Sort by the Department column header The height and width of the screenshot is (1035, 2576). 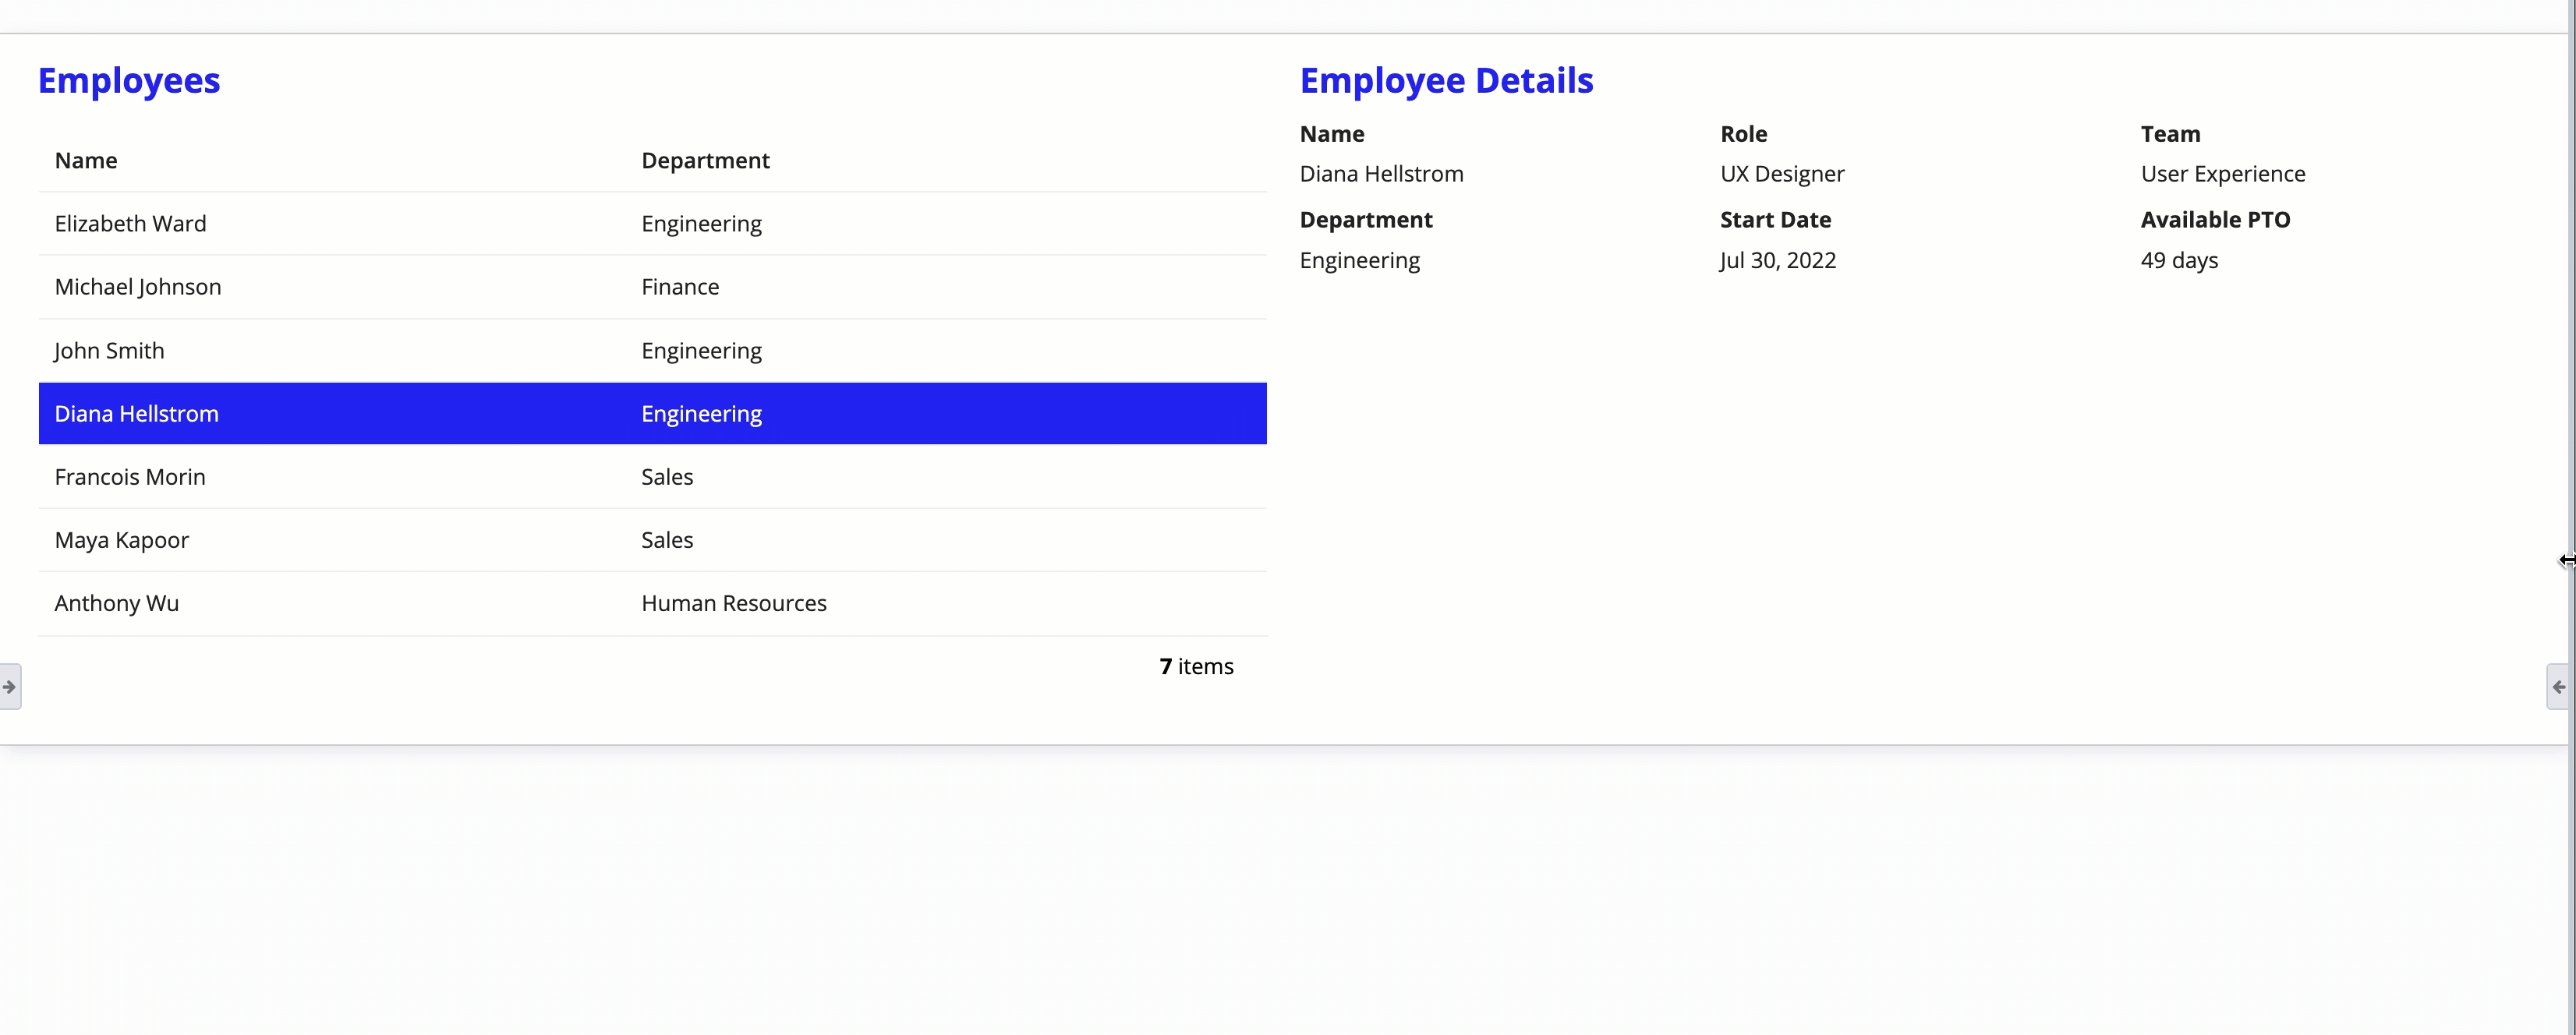coord(705,160)
